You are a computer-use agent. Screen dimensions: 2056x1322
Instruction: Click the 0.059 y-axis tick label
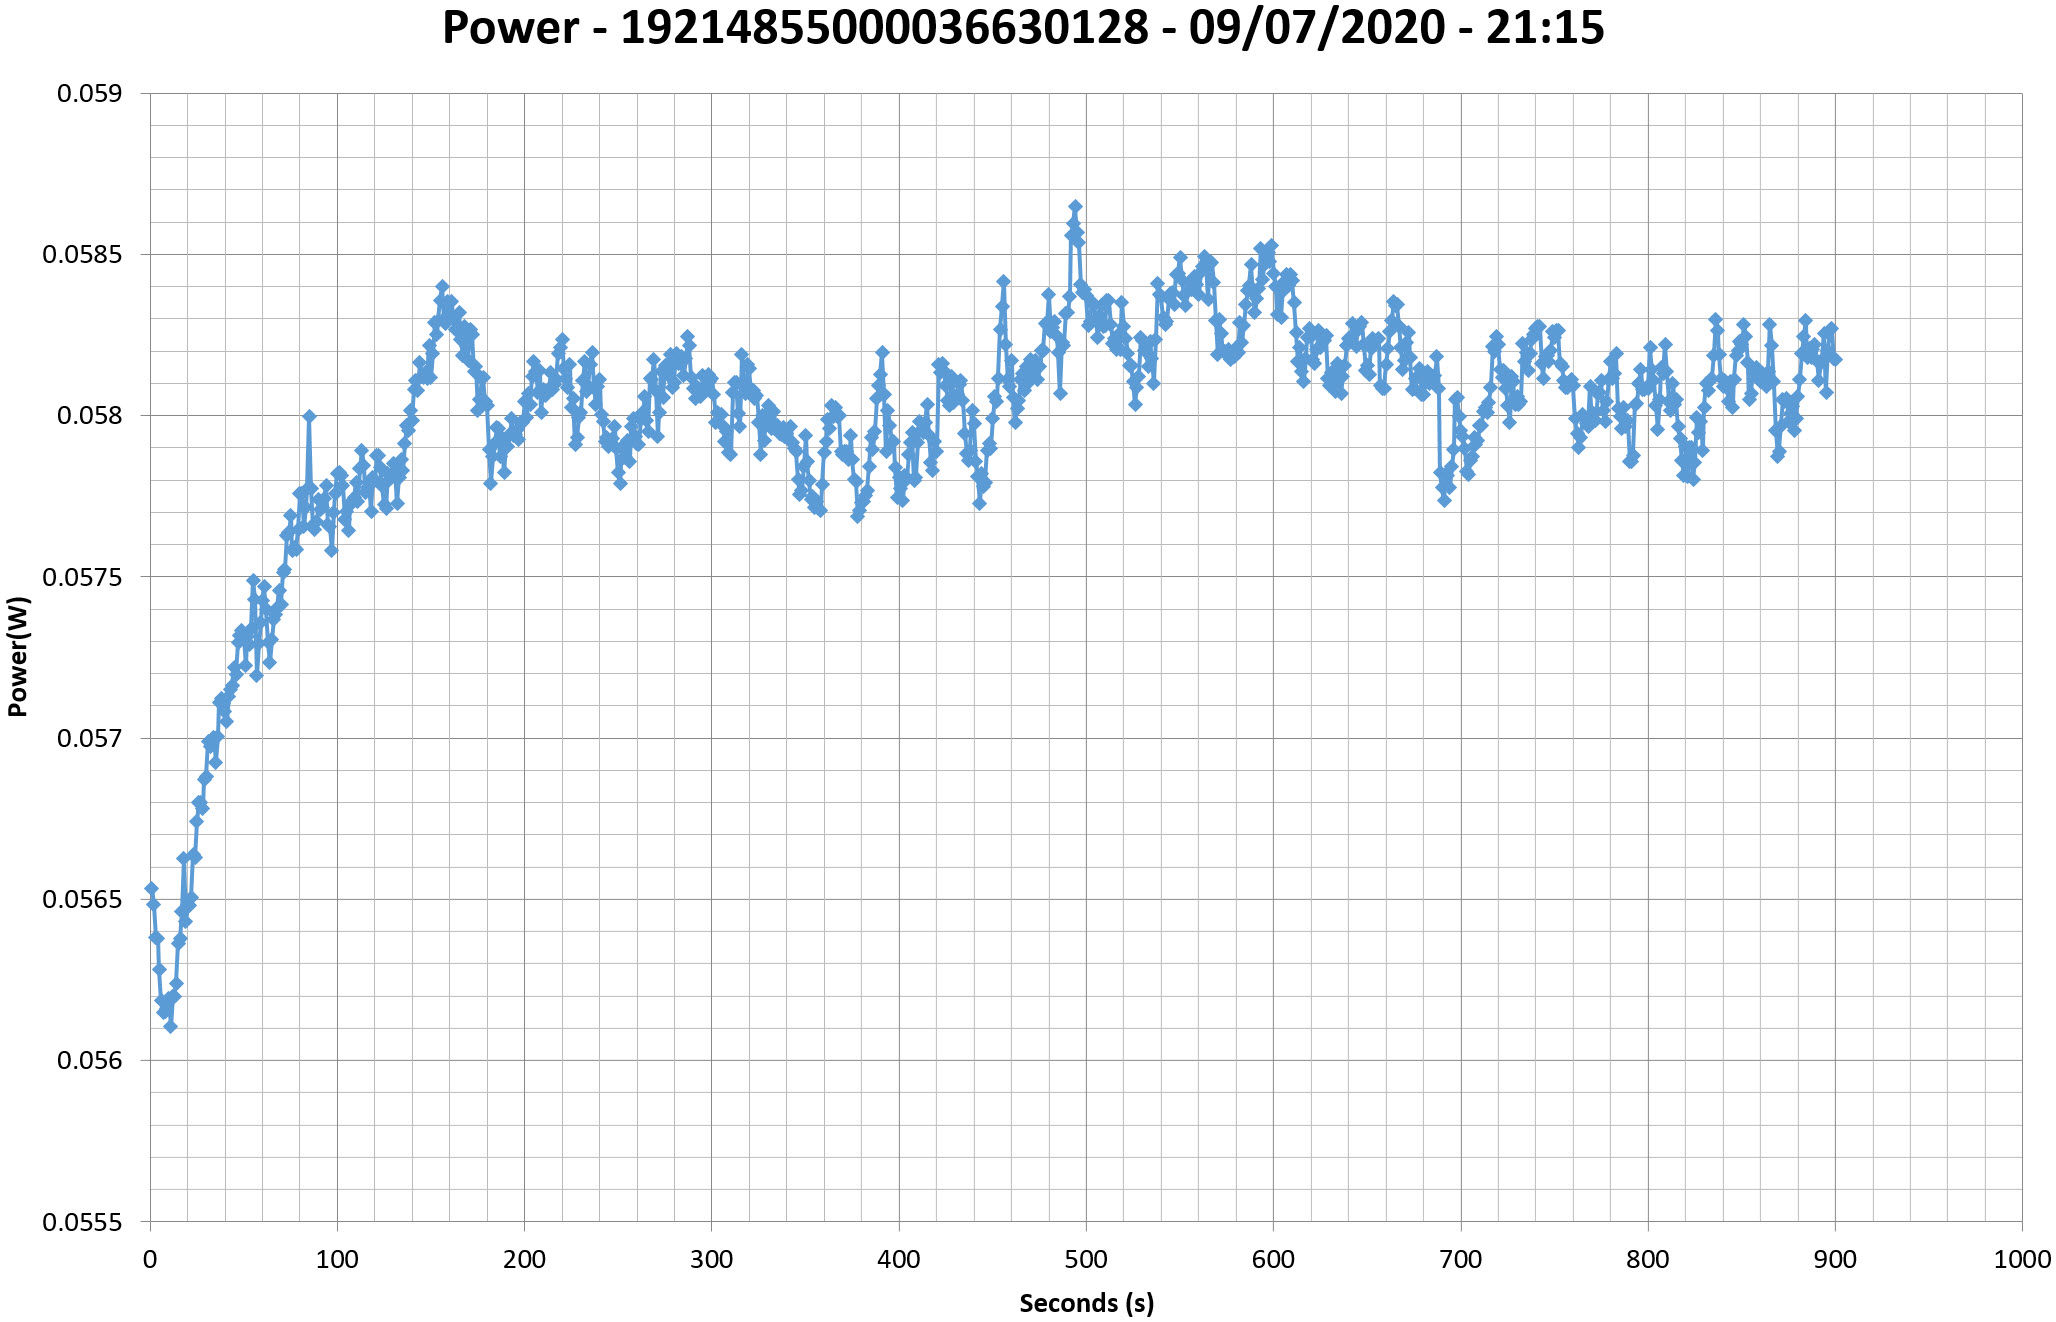(89, 94)
